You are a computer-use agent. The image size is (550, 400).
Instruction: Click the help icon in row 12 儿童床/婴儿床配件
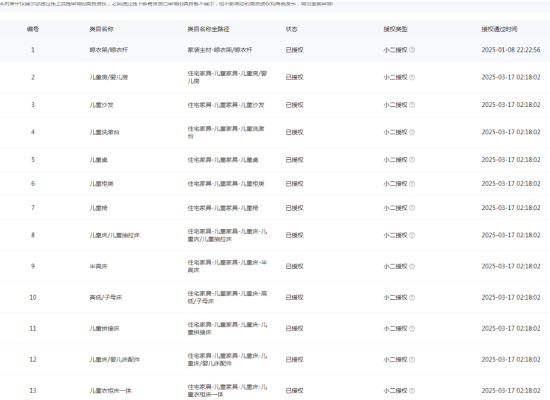(412, 360)
